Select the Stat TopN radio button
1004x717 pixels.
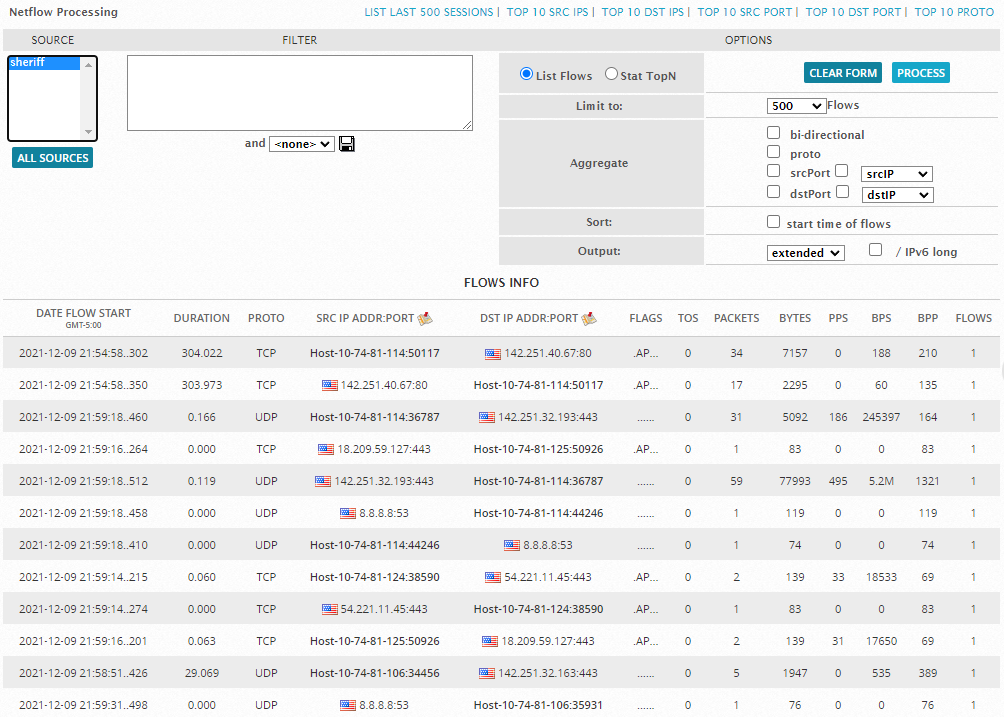(x=611, y=74)
